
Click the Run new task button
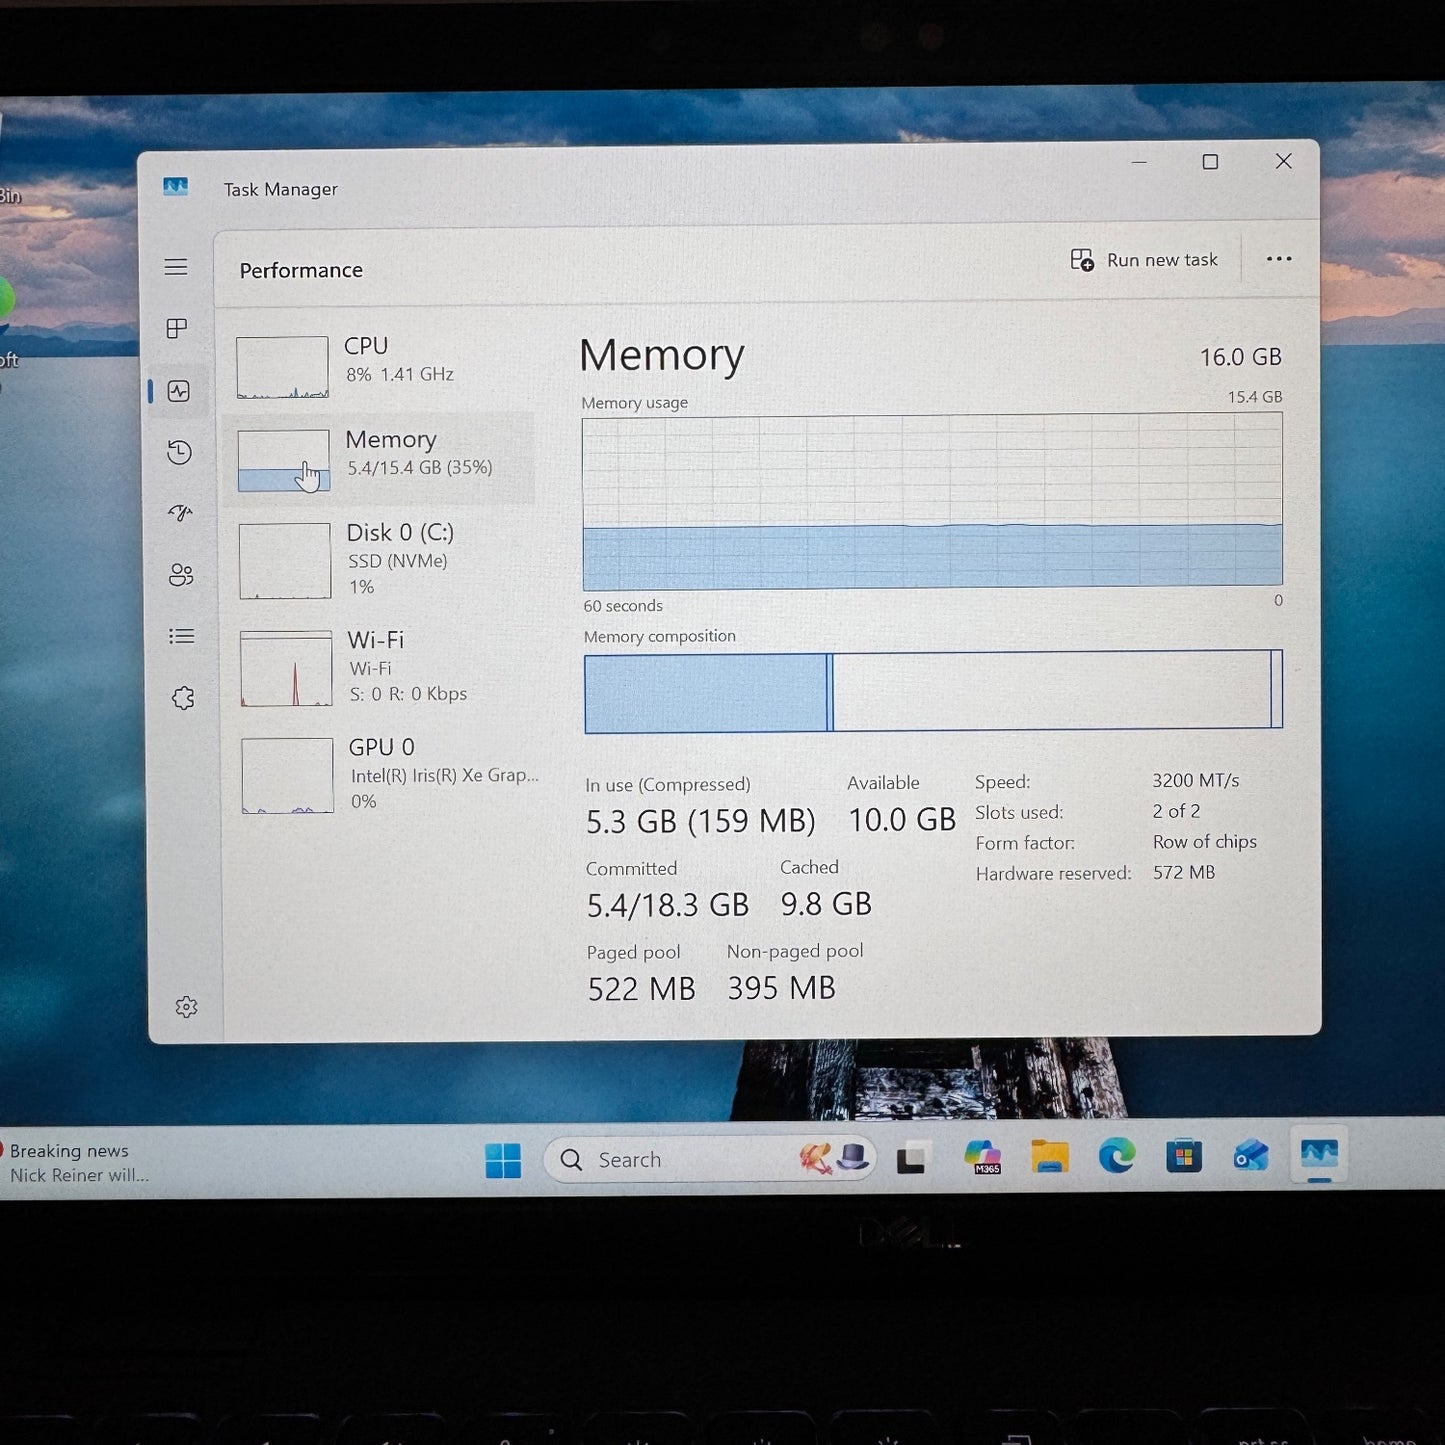pos(1145,259)
